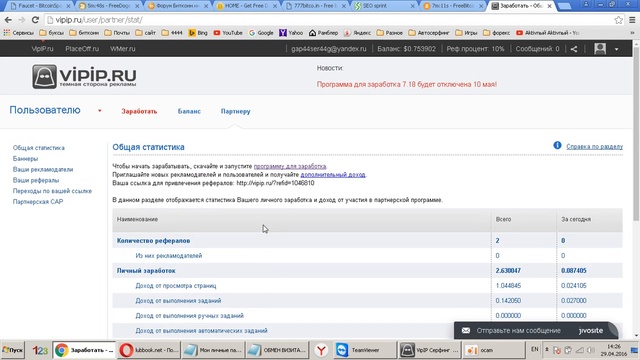This screenshot has width=640, height=360.
Task: Switch to the Faucet - Bitcoin browser tab
Action: tap(40, 6)
